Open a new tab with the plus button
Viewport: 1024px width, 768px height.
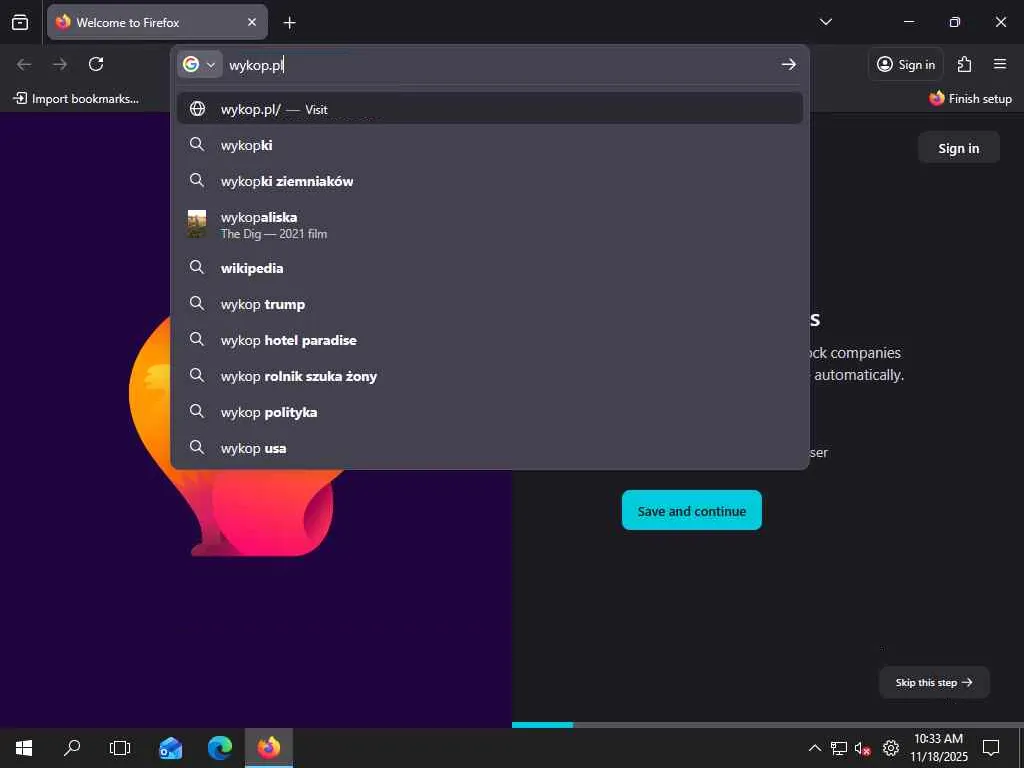pyautogui.click(x=289, y=23)
